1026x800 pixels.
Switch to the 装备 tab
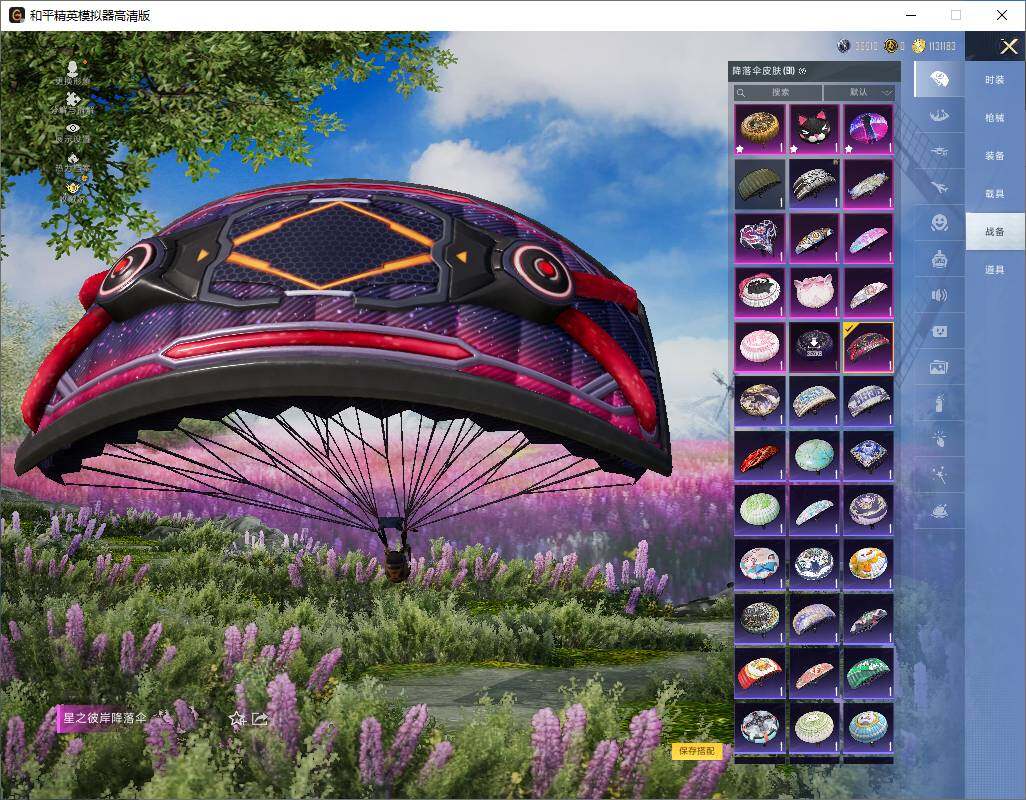click(x=995, y=156)
